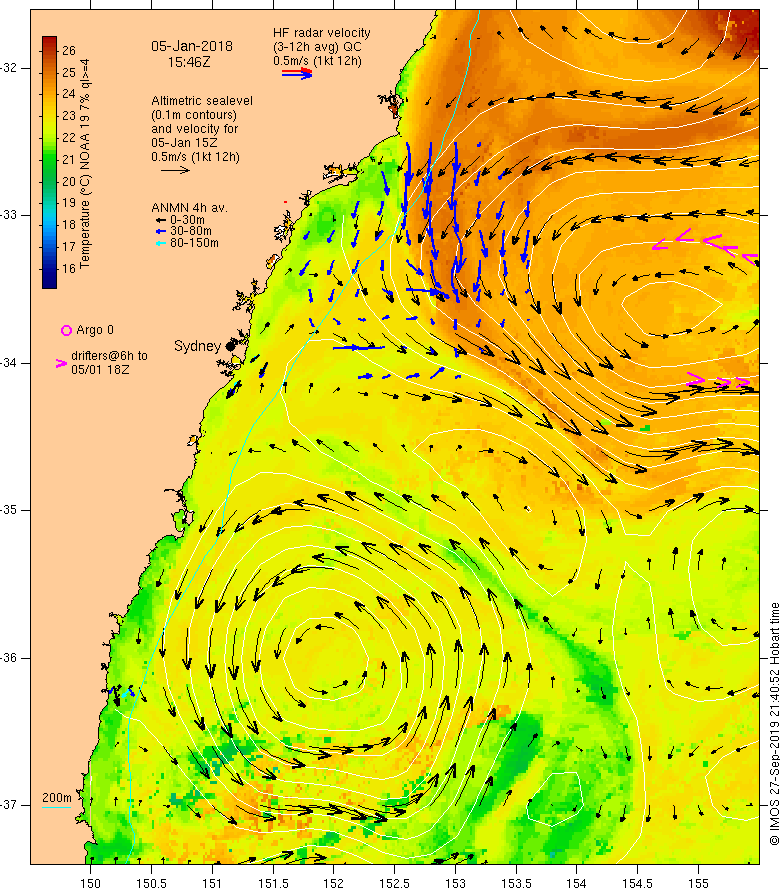The image size is (780, 890).
Task: Click the cyan 80-150m ANMN legend arrow
Action: coord(161,243)
